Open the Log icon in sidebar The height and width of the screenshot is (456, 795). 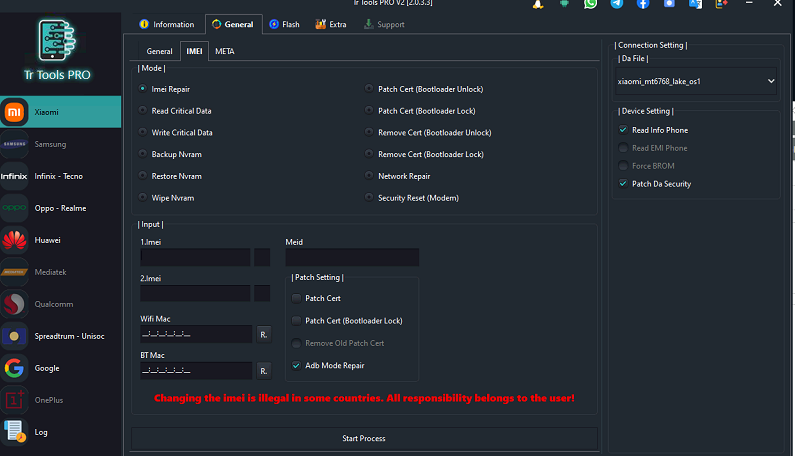pyautogui.click(x=14, y=432)
